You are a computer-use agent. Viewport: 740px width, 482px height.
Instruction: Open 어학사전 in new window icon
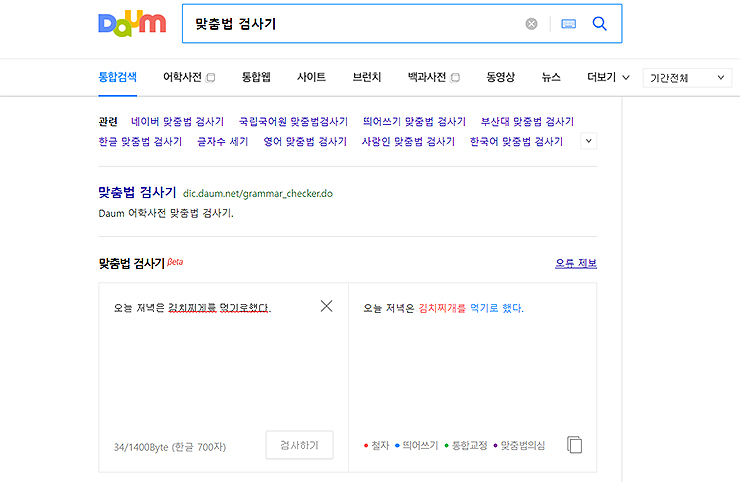pyautogui.click(x=211, y=77)
